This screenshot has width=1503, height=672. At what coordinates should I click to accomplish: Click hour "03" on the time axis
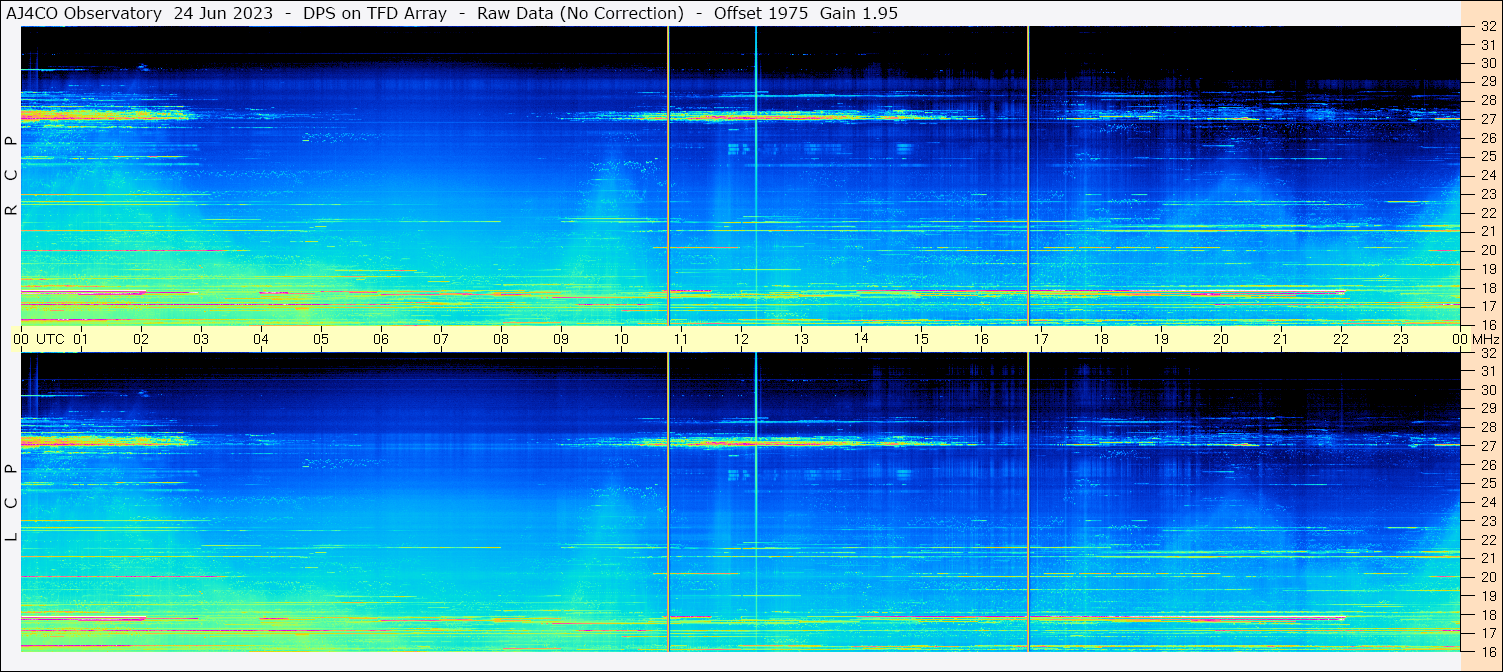pyautogui.click(x=201, y=339)
